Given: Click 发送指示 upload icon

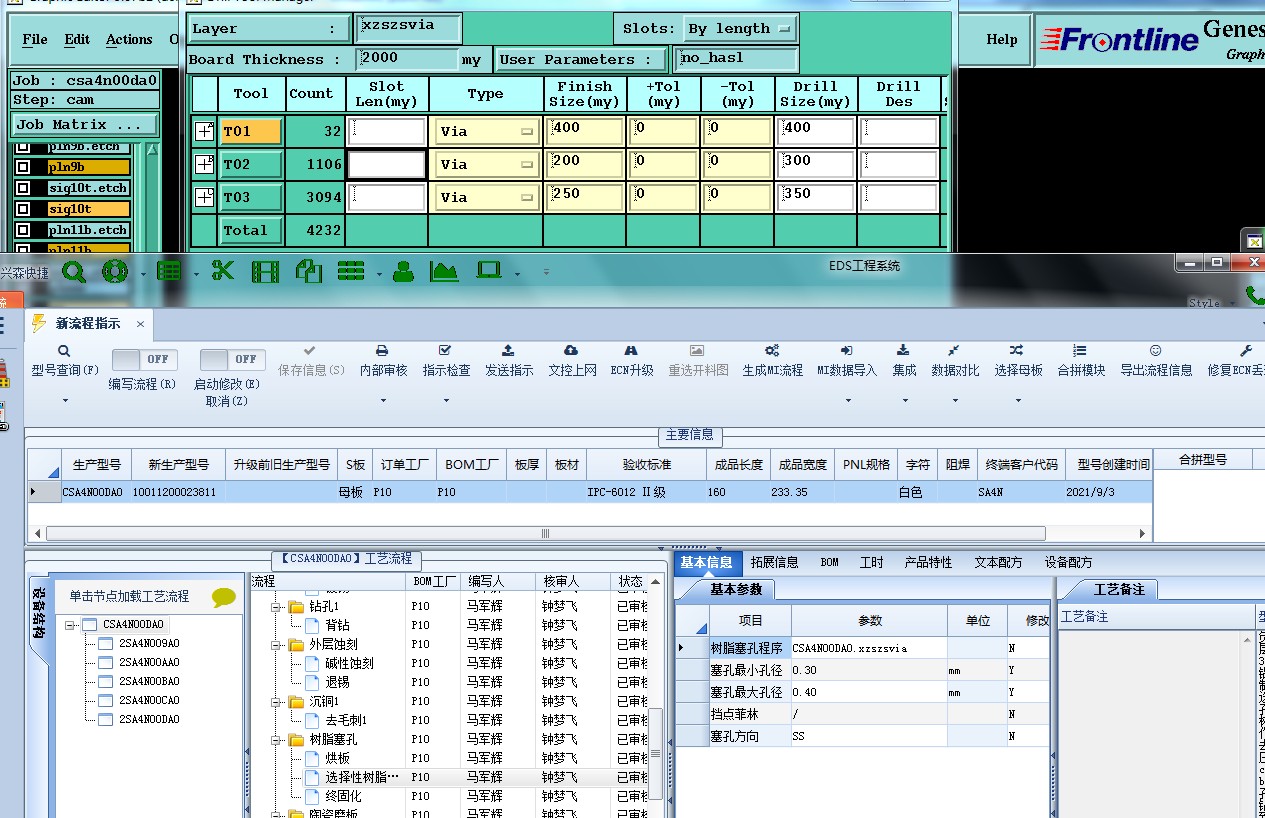Looking at the screenshot, I should [508, 351].
